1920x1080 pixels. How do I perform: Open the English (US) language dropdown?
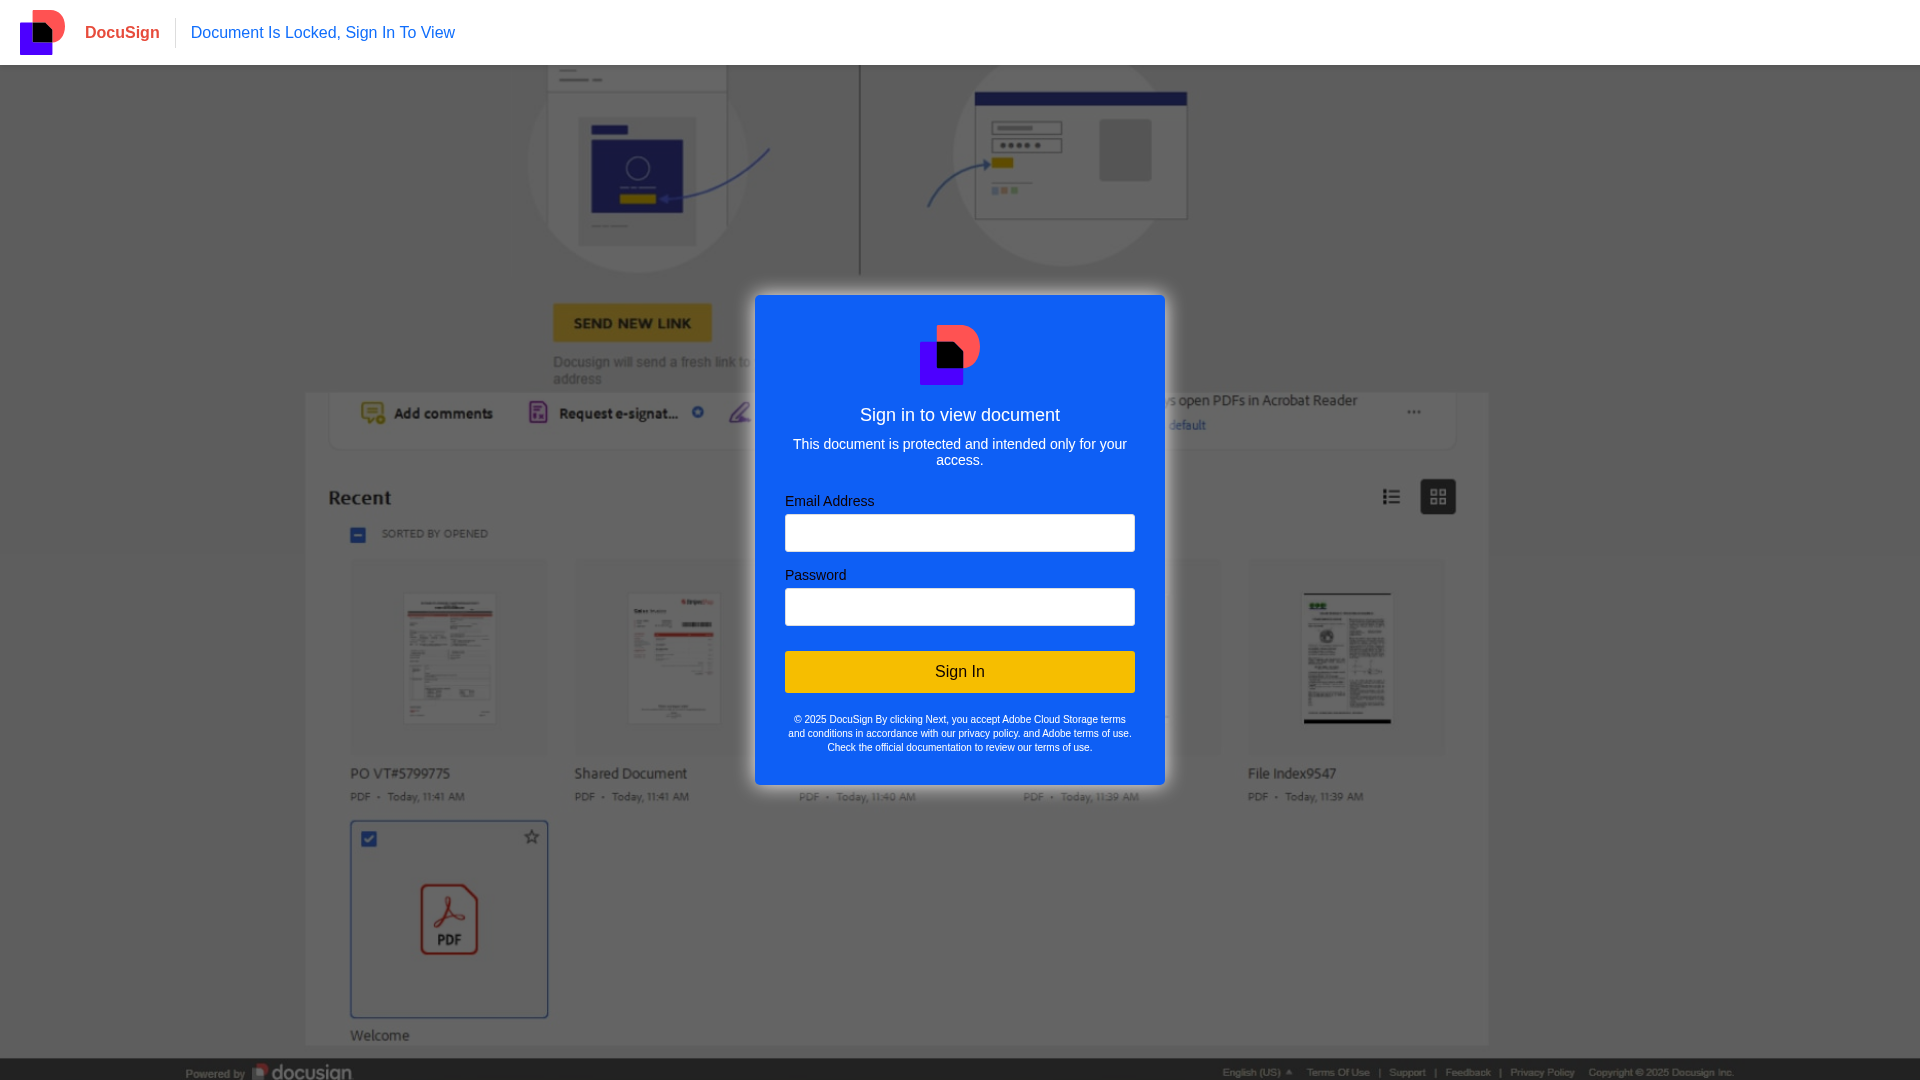1257,1072
